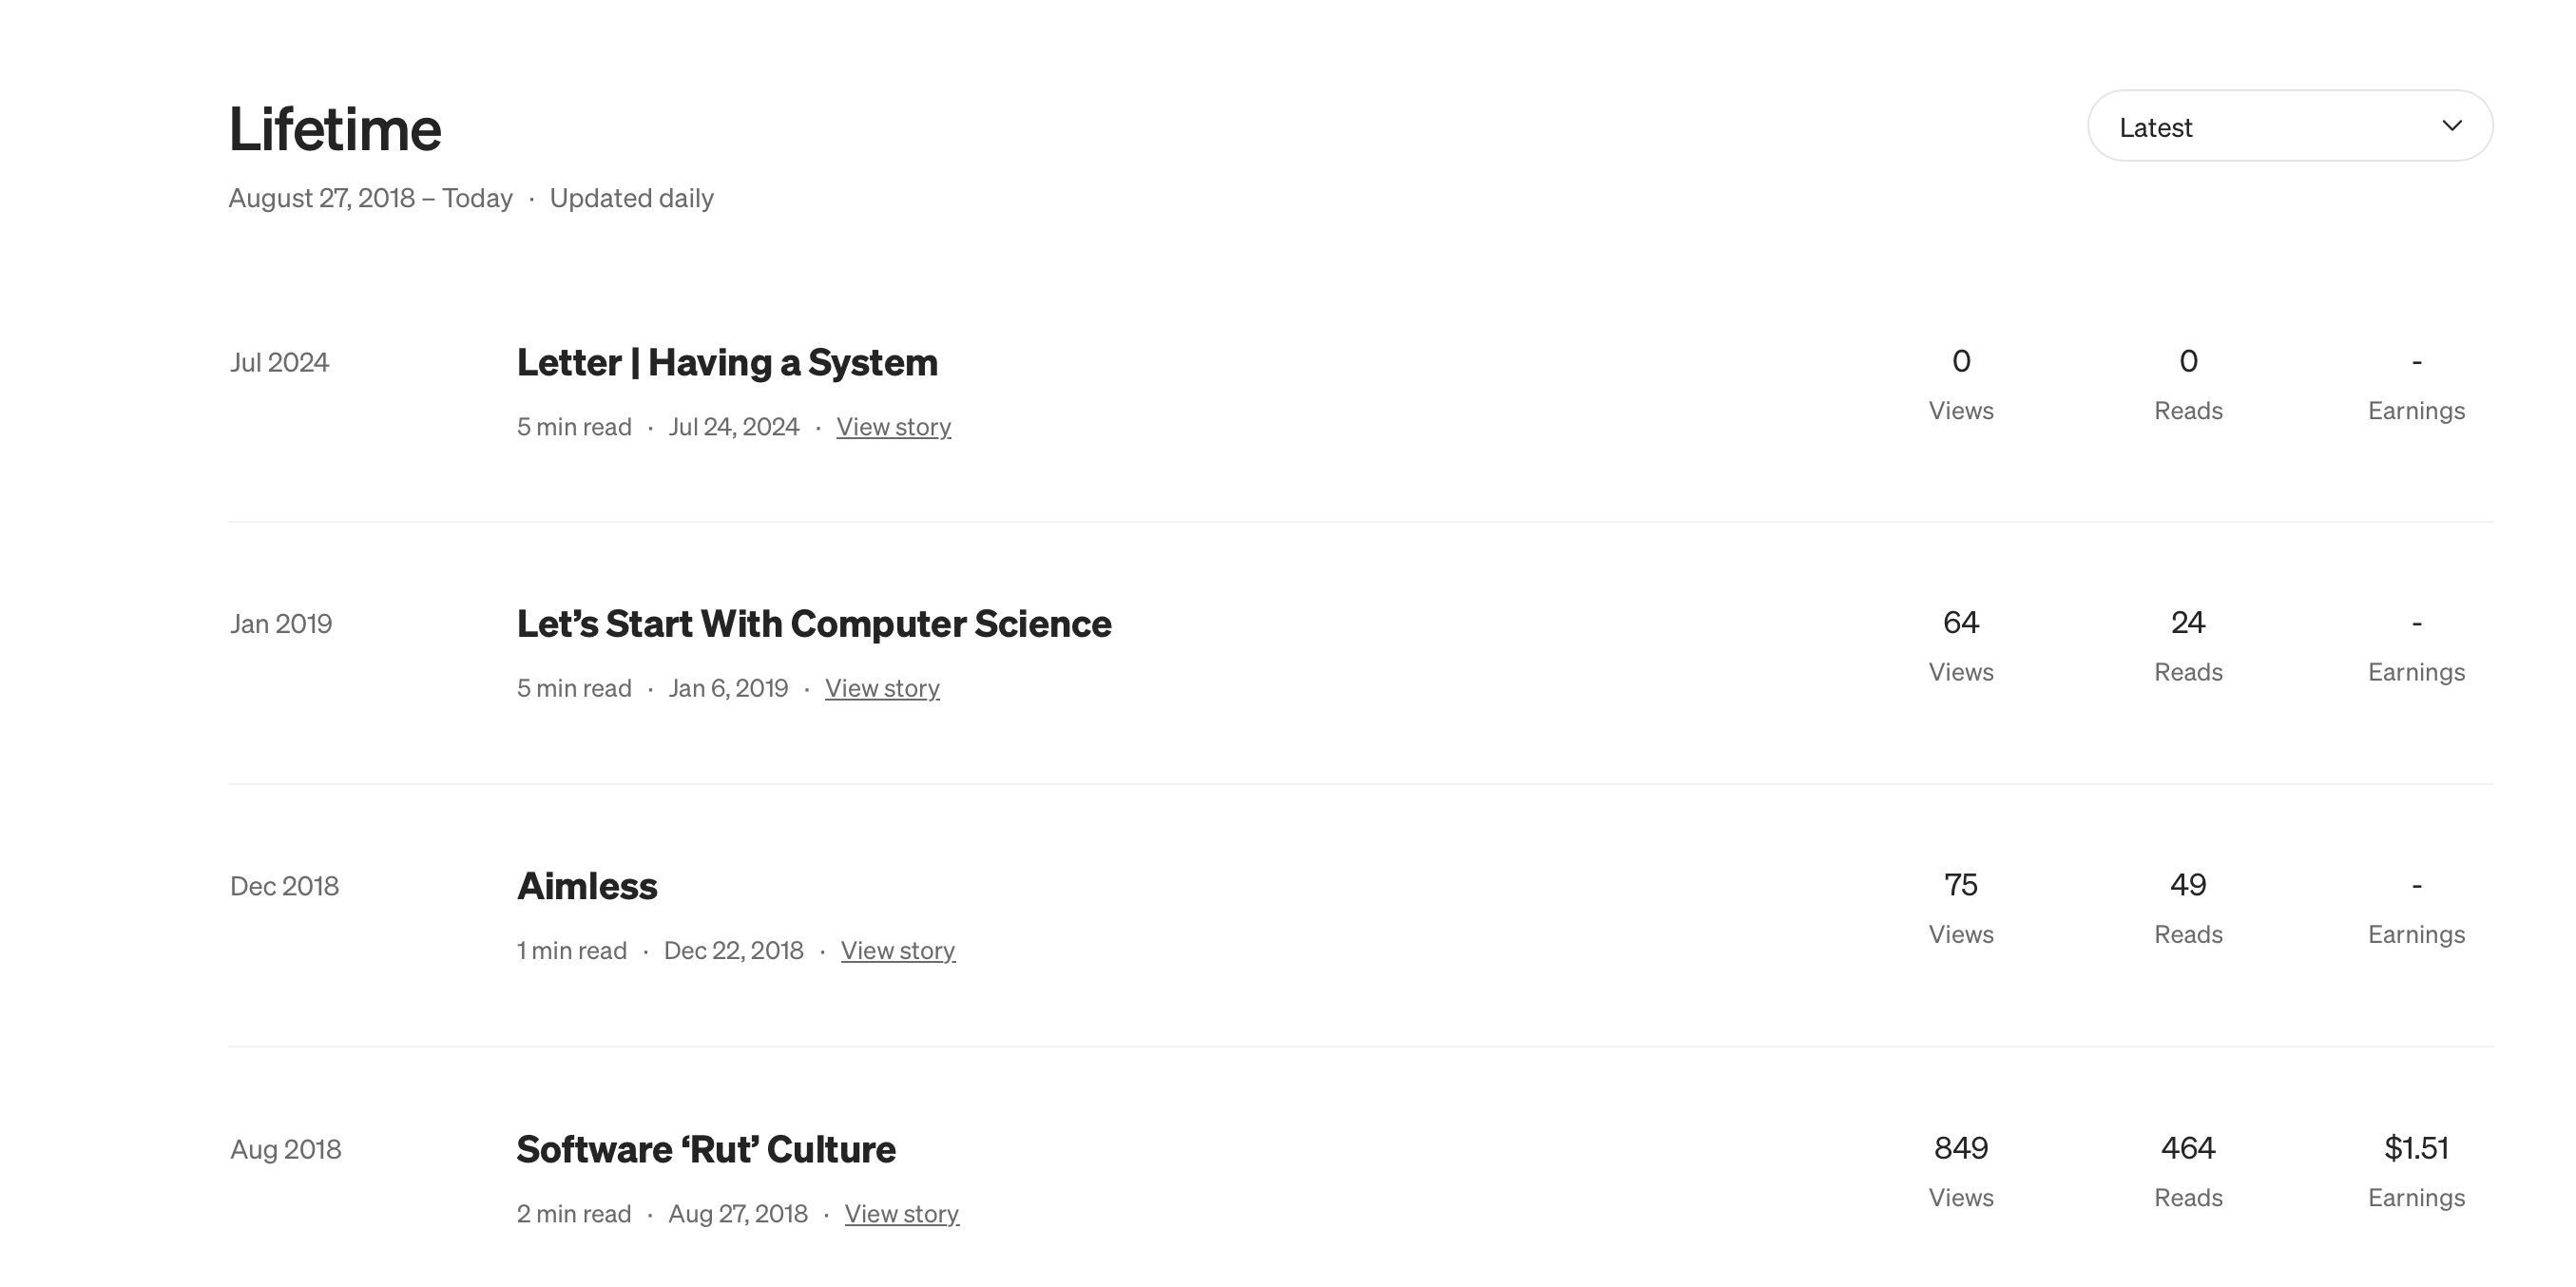Follow the View story link under Aimless

897,951
